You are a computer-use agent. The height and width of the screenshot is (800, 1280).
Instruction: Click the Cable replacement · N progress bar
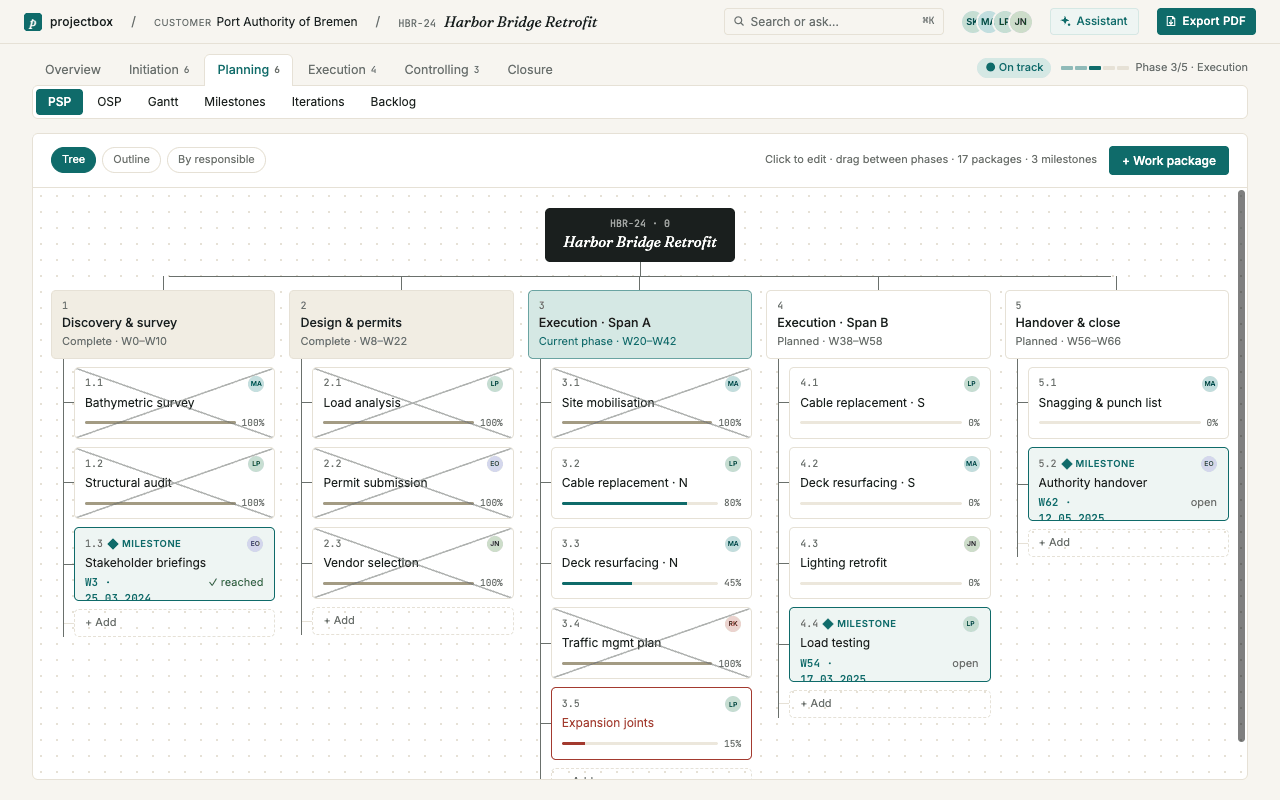639,503
